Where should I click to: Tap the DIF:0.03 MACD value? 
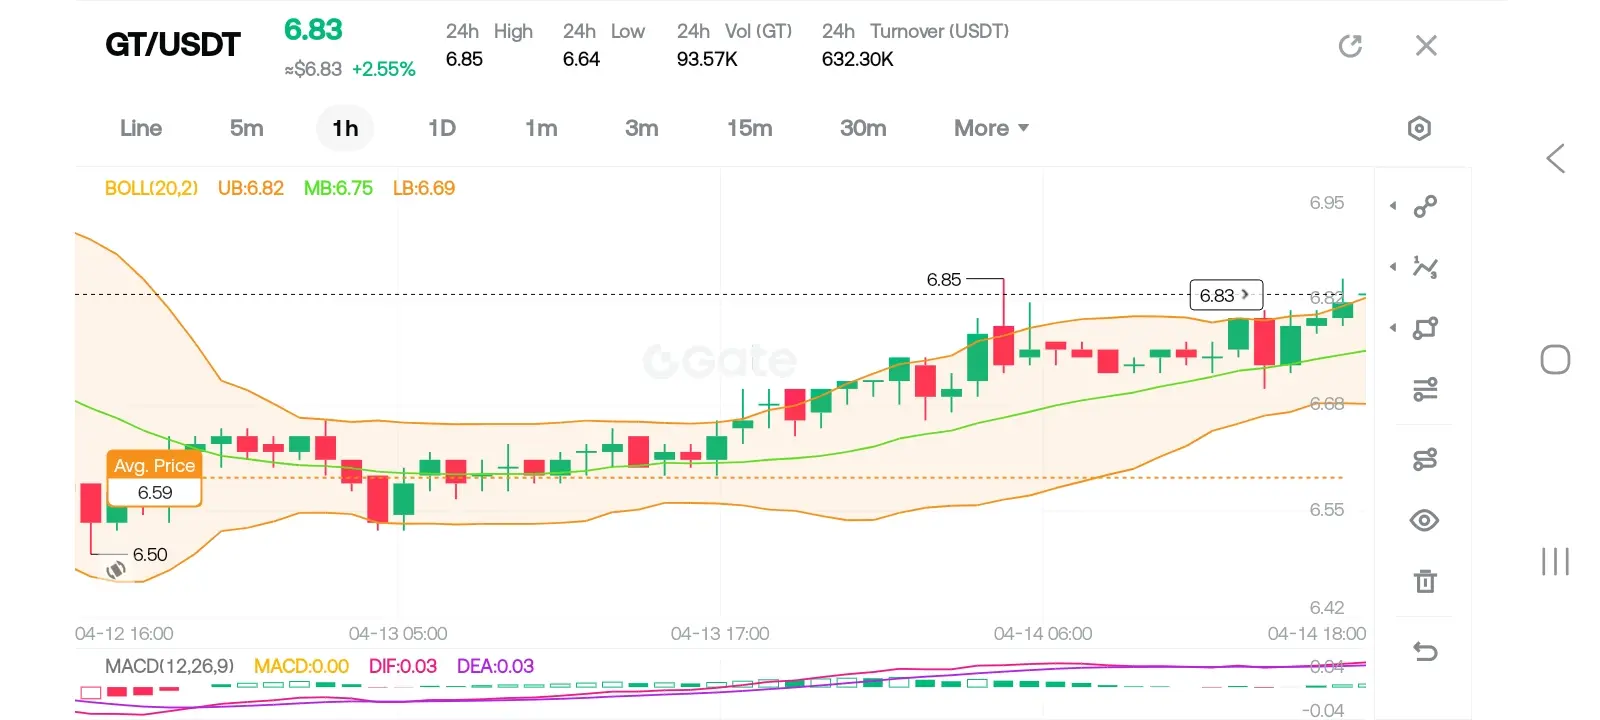pyautogui.click(x=403, y=666)
